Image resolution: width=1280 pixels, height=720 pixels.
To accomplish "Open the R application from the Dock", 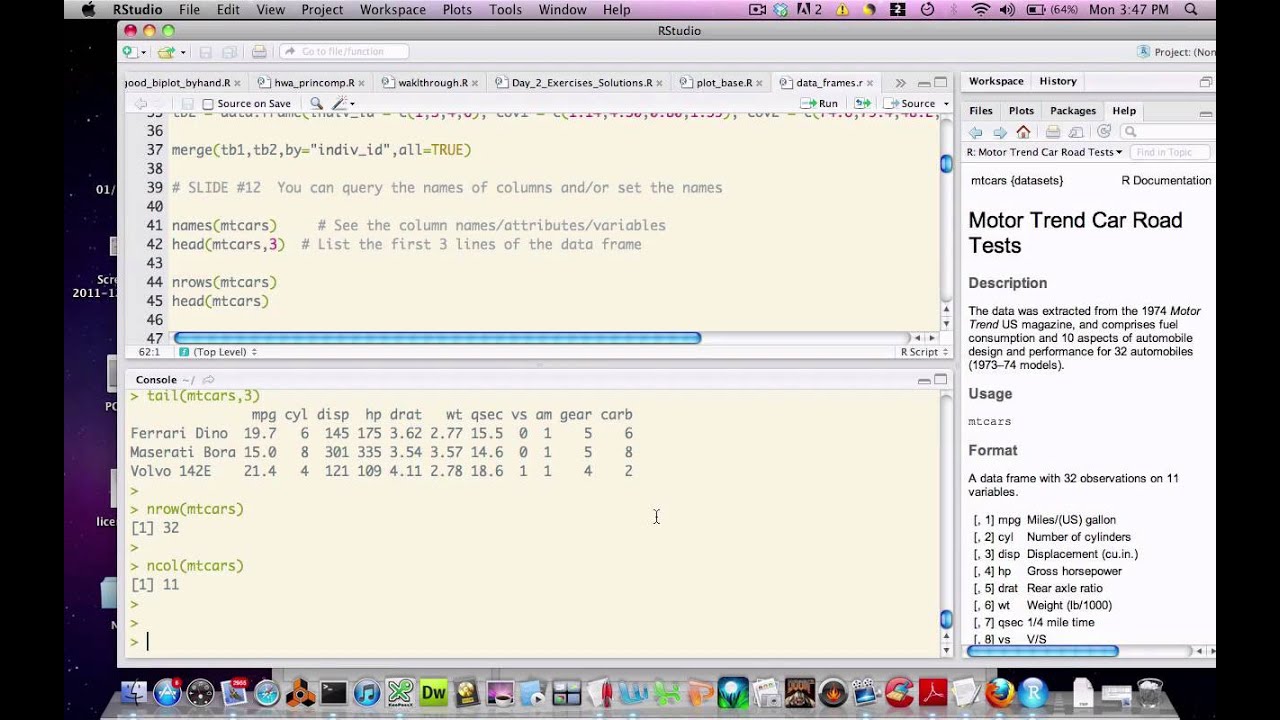I will 1033,693.
